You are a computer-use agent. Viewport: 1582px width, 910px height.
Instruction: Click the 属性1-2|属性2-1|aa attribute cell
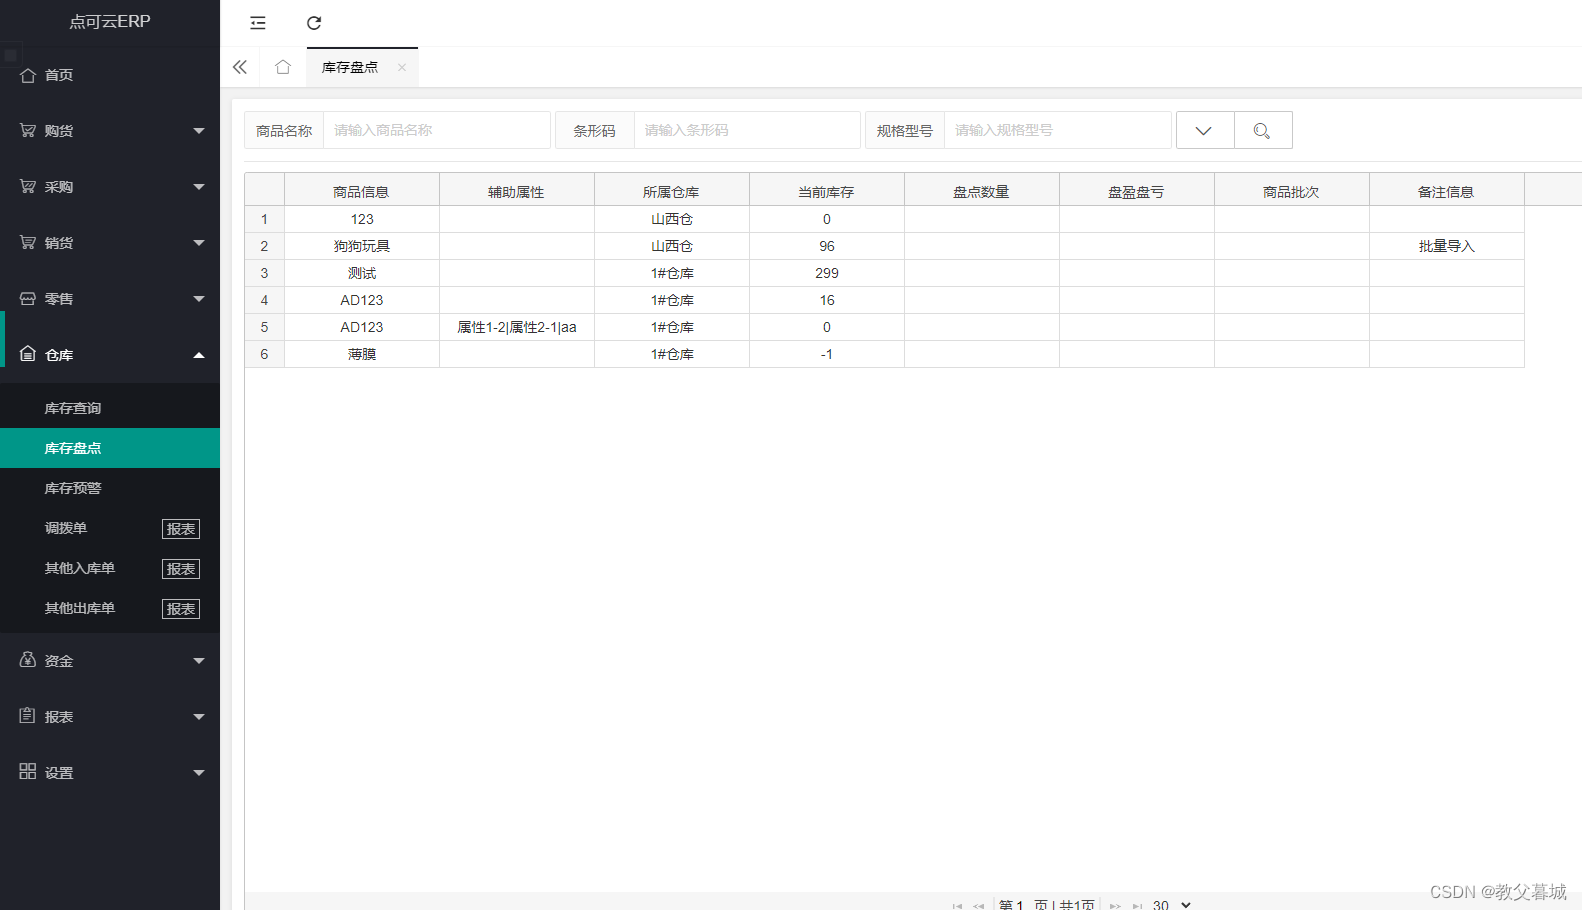tap(517, 327)
